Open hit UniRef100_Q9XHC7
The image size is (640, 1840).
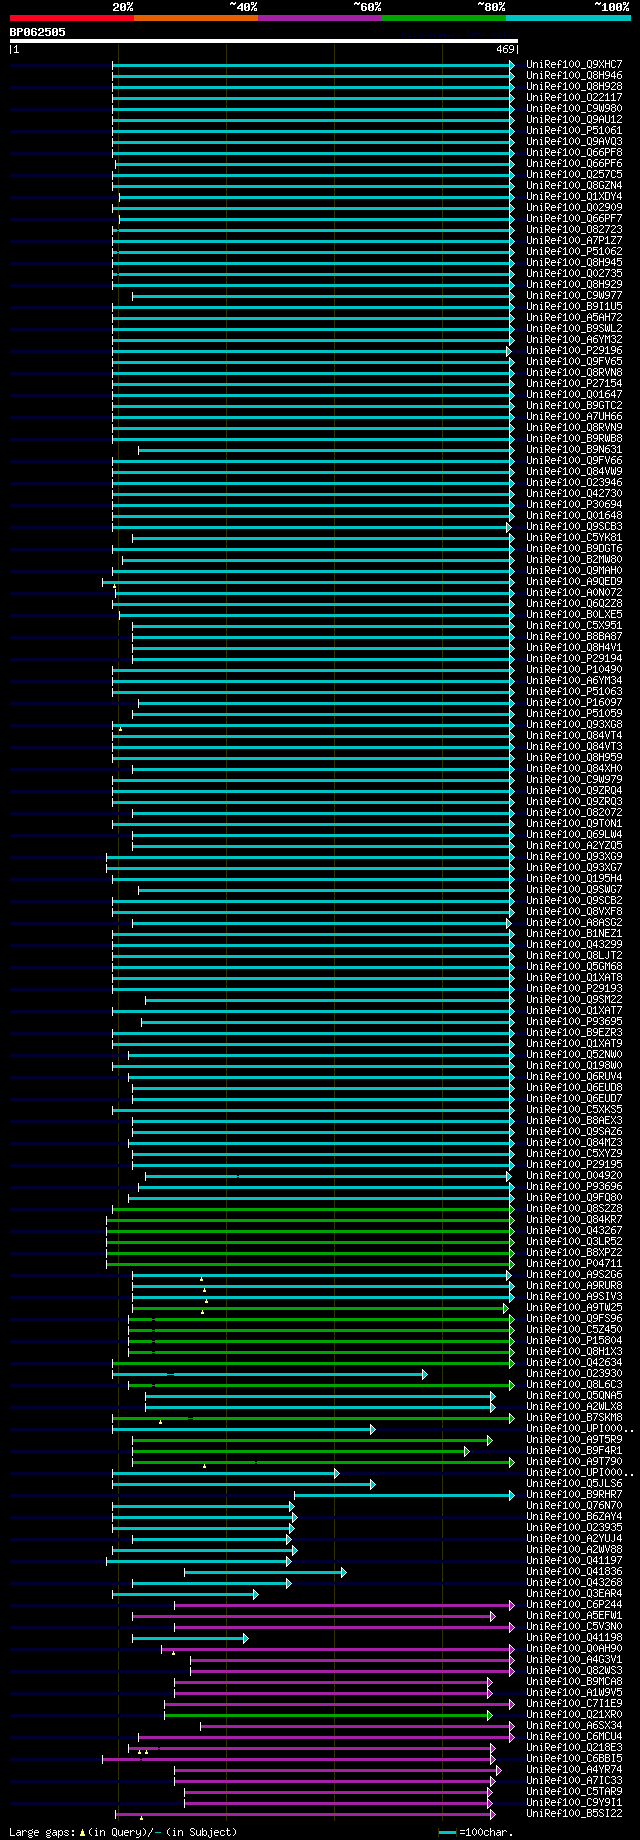point(574,64)
